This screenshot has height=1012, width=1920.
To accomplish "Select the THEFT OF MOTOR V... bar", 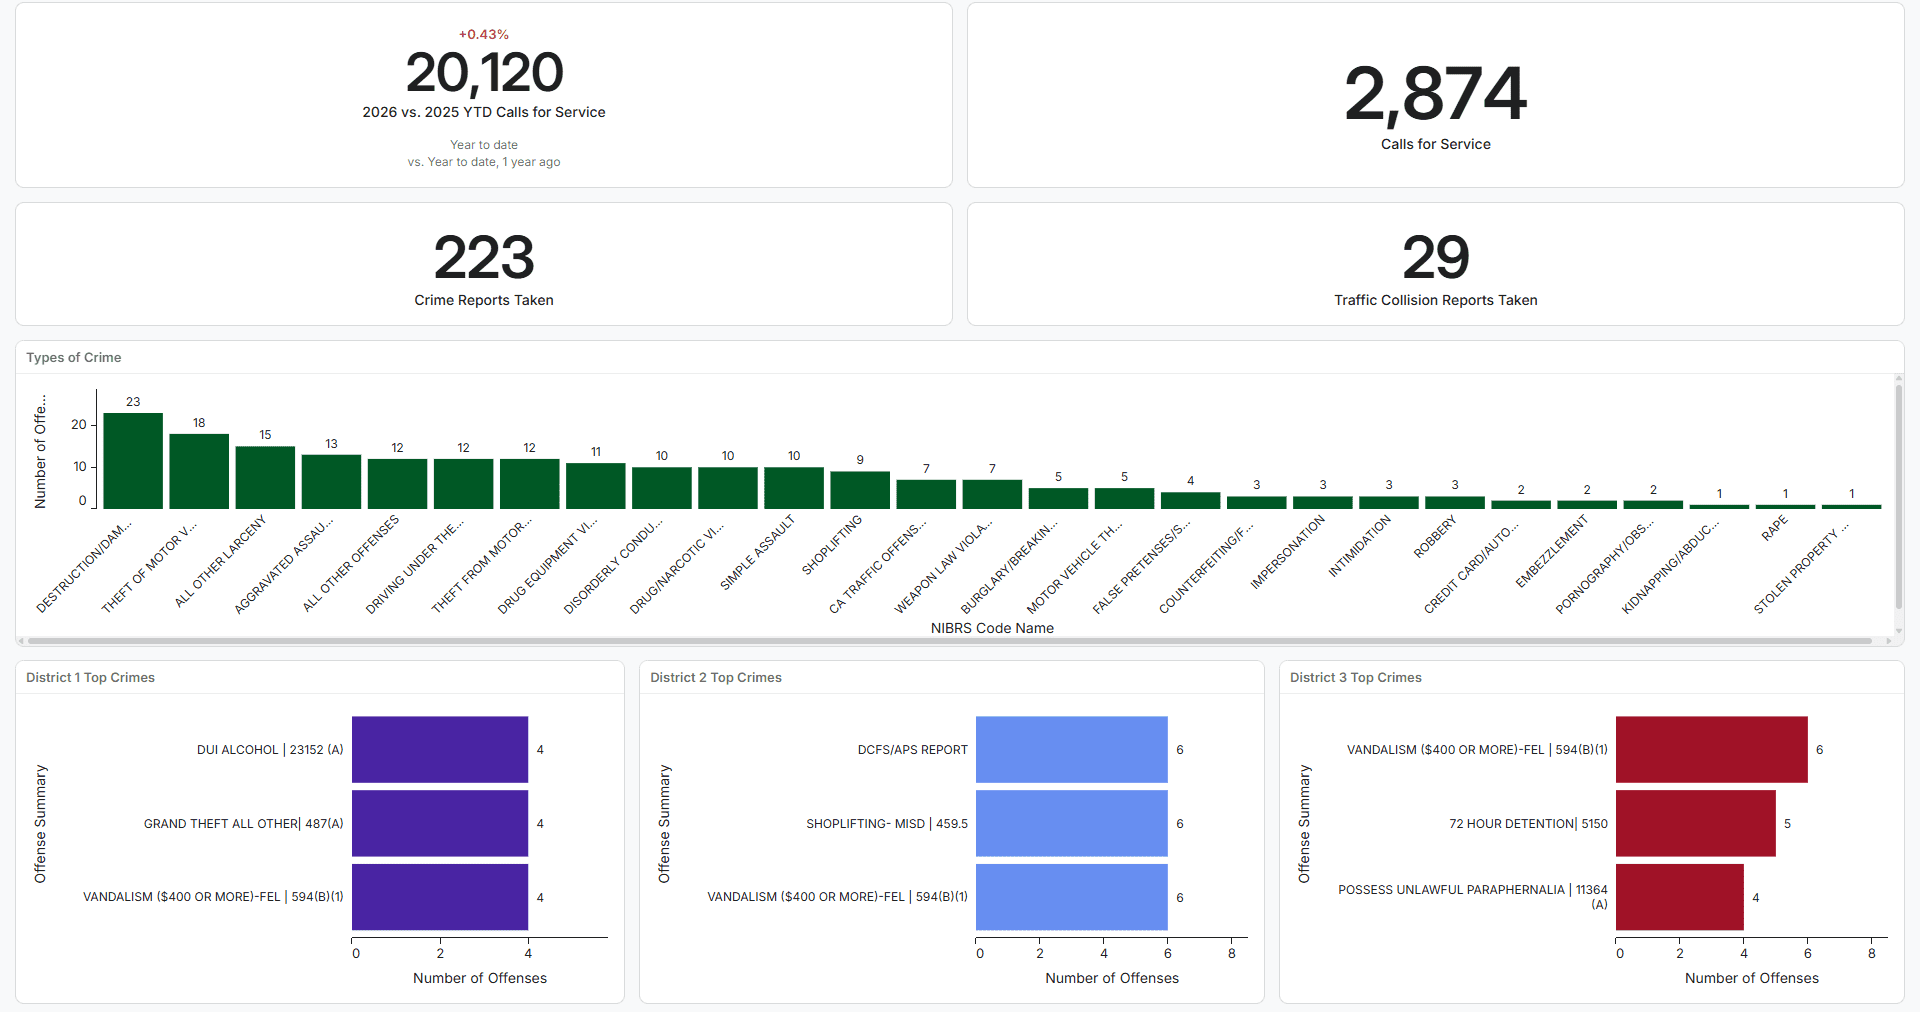I will 199,471.
